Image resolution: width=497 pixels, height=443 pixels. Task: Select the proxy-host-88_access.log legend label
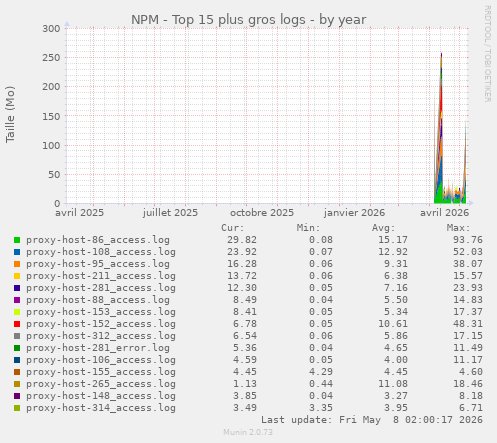coord(98,300)
